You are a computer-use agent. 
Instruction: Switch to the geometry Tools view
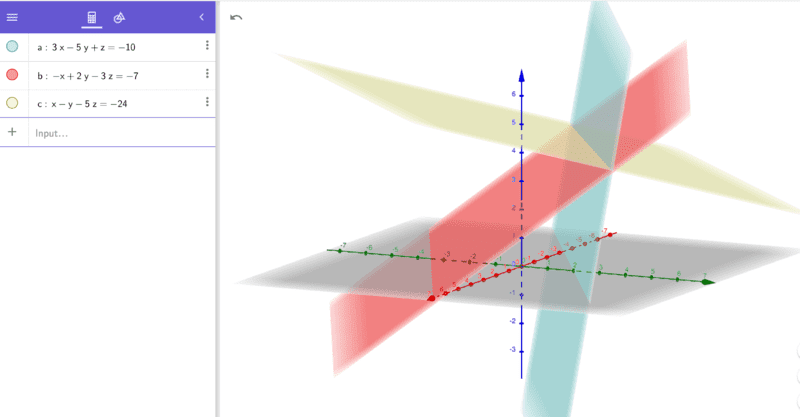pos(119,18)
